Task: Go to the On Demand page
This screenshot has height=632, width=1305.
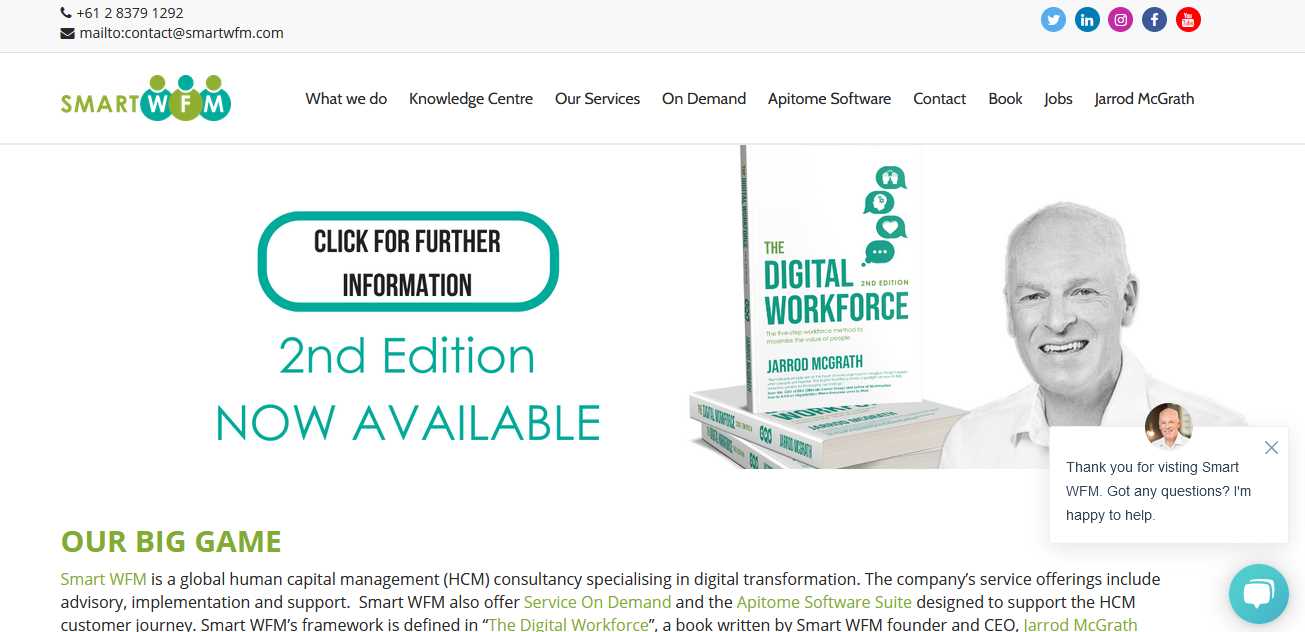Action: 704,98
